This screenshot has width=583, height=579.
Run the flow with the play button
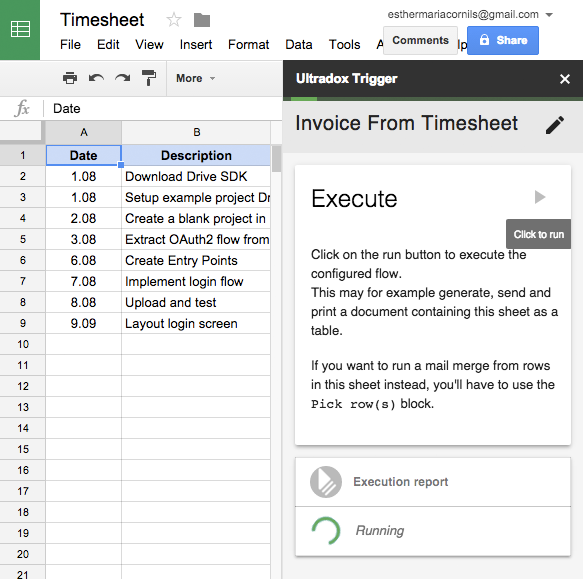coord(540,197)
